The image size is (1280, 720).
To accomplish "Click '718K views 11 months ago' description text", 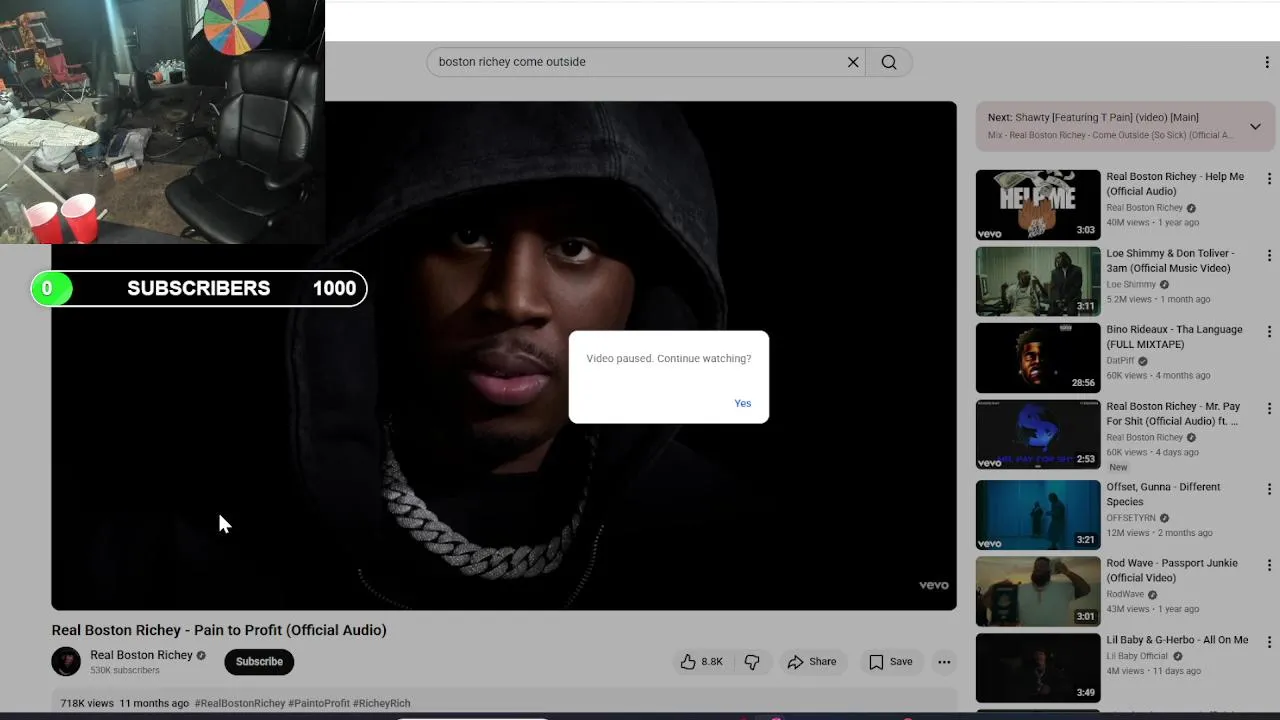I will pos(124,703).
